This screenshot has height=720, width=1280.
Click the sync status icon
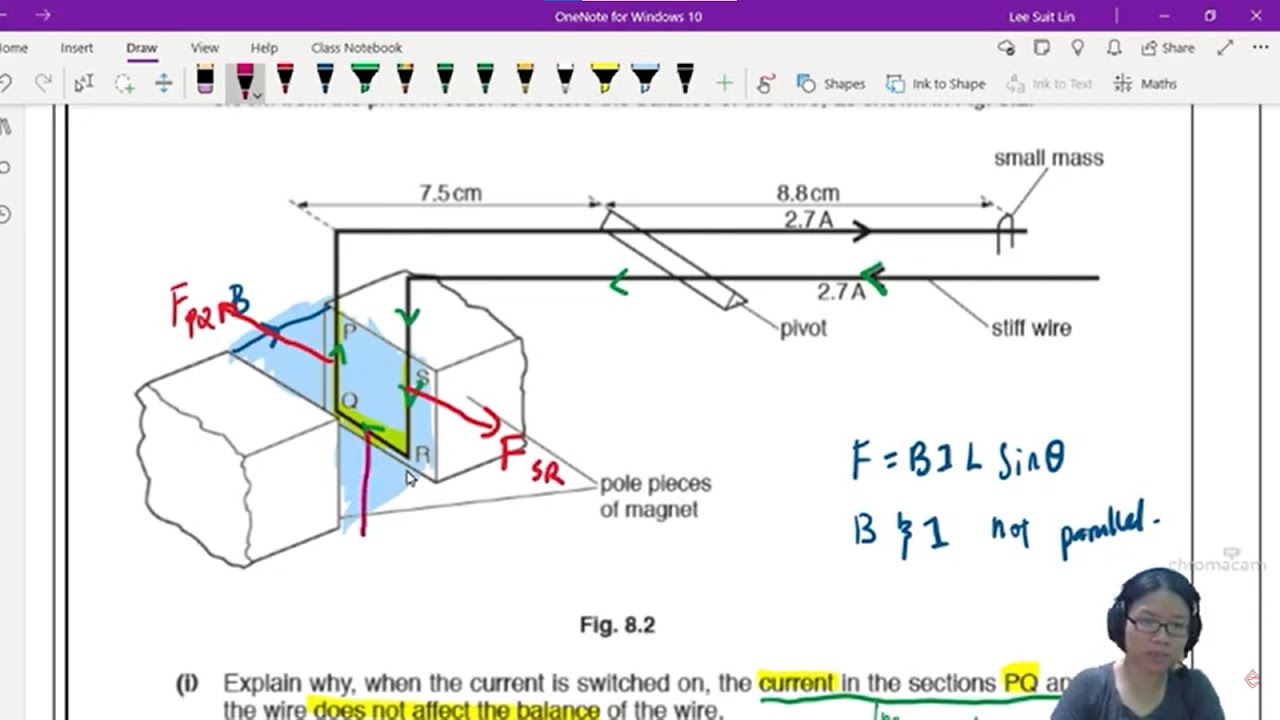(x=1006, y=47)
